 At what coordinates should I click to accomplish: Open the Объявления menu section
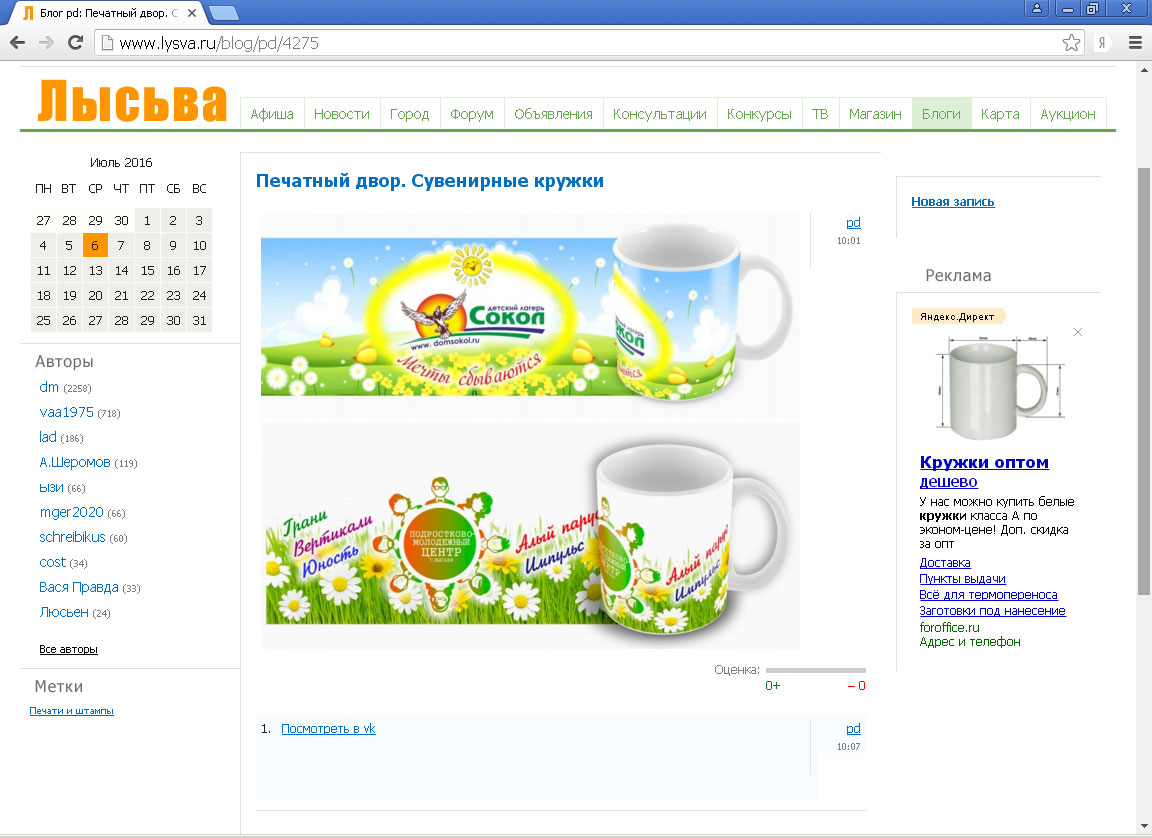coord(553,114)
